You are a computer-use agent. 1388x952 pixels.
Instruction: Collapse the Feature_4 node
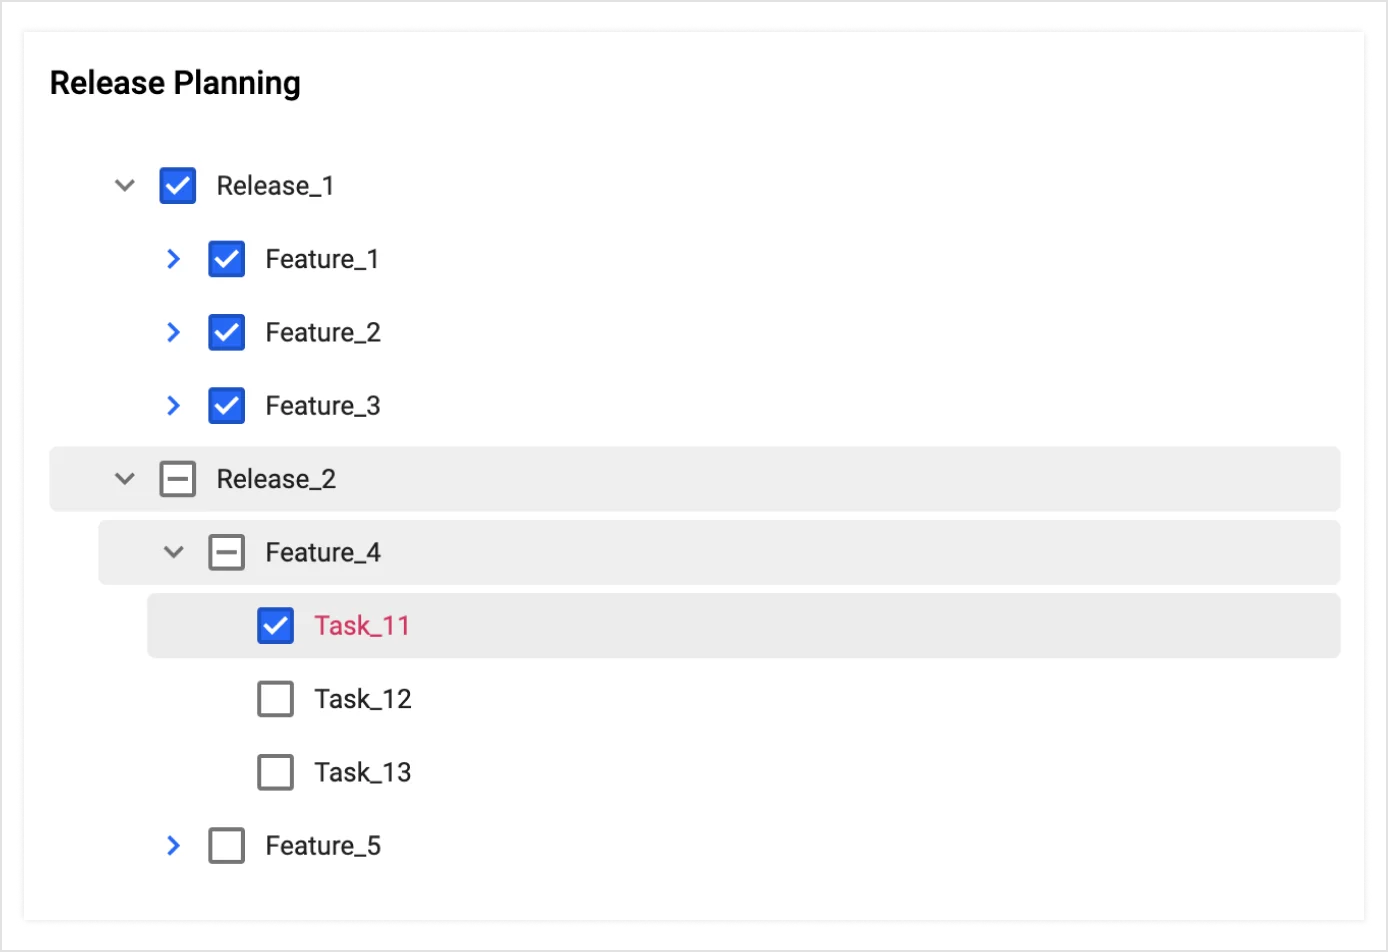tap(173, 551)
